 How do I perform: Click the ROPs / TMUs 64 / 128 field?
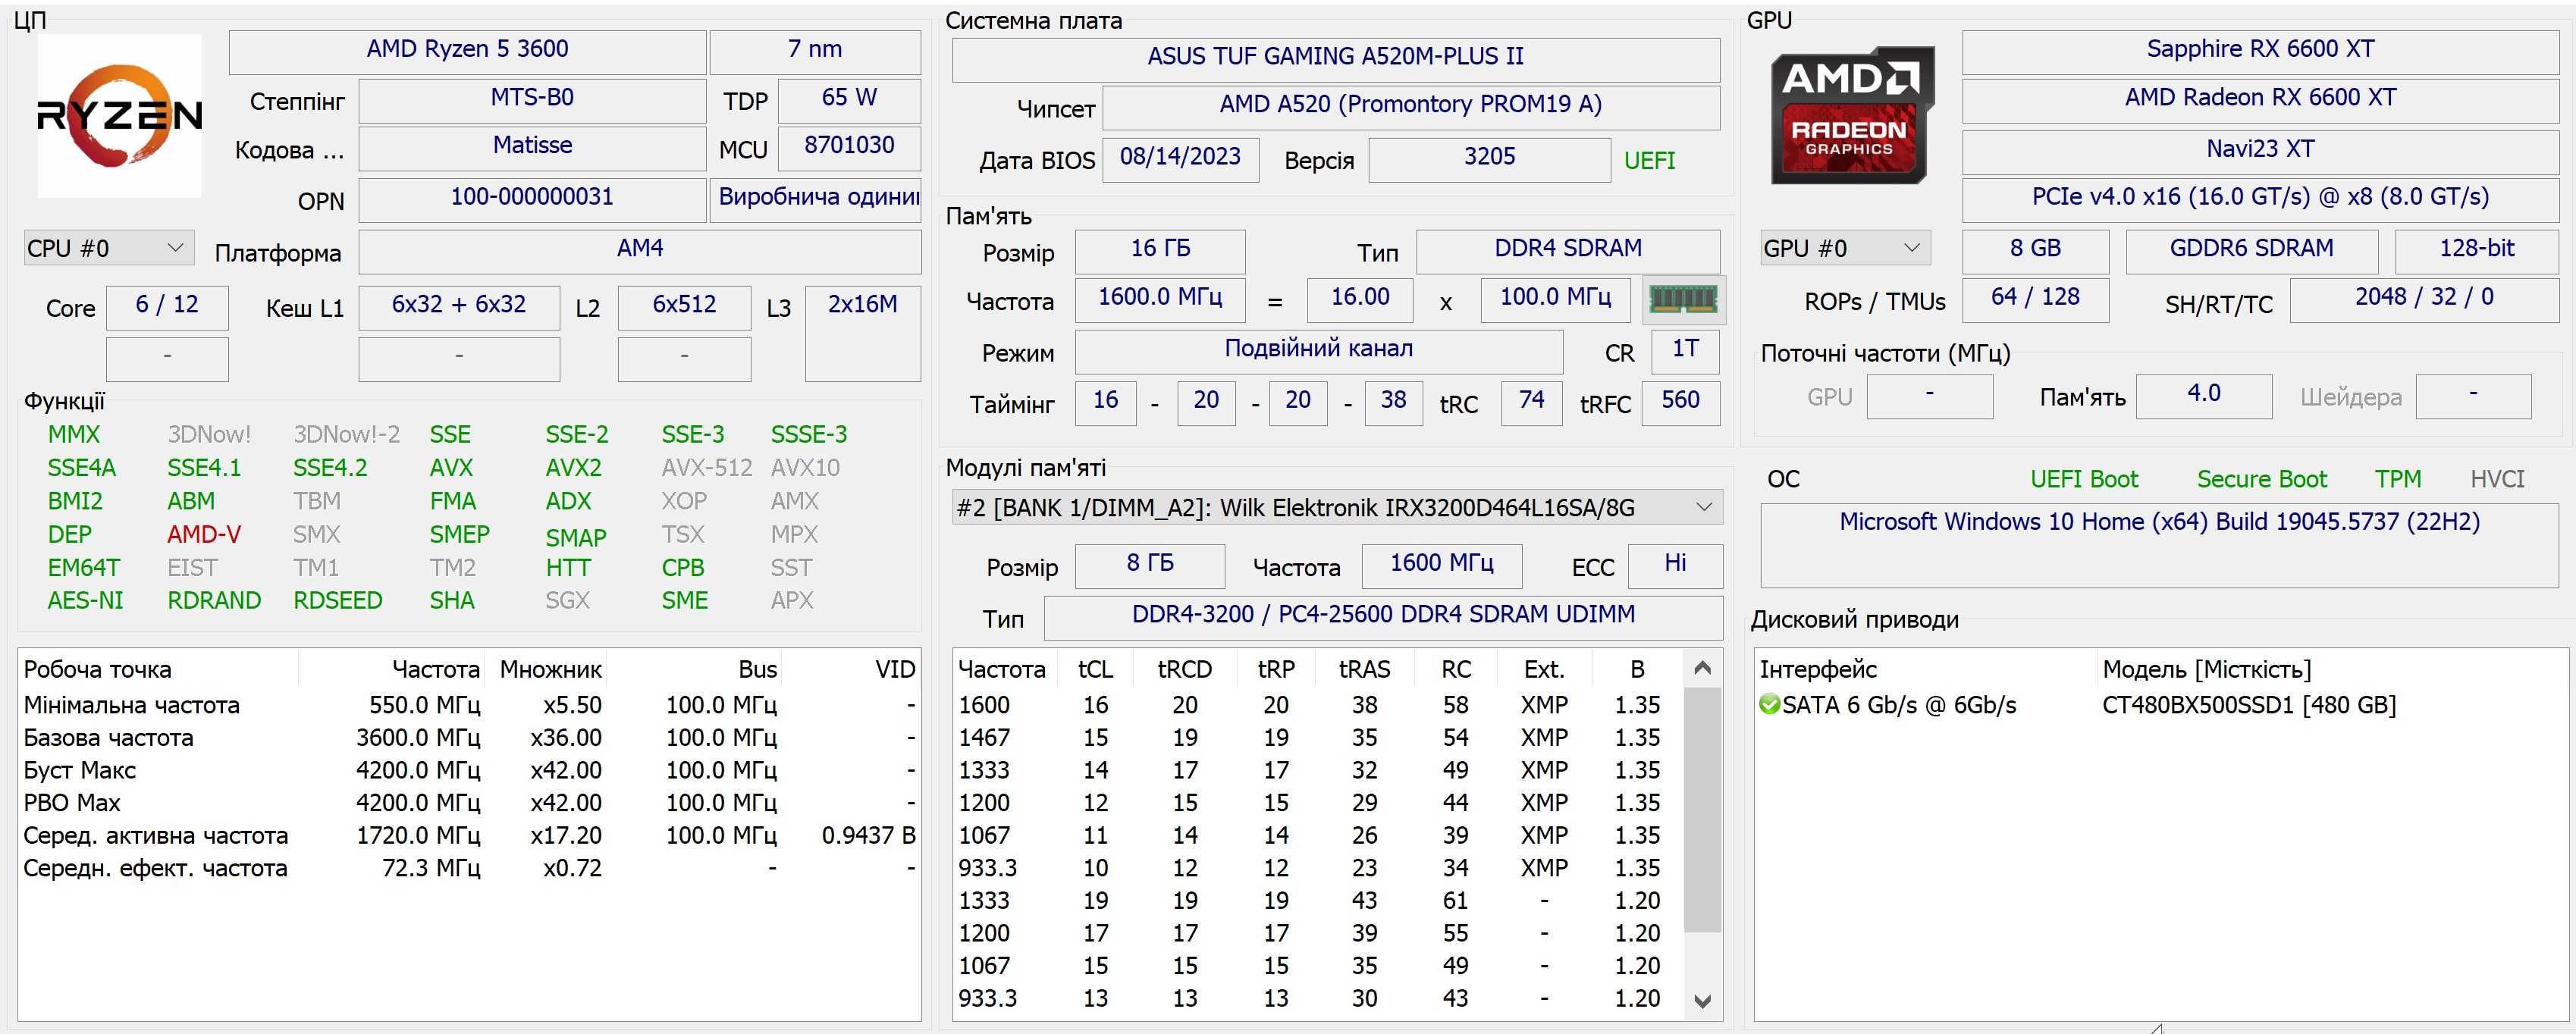2035,299
